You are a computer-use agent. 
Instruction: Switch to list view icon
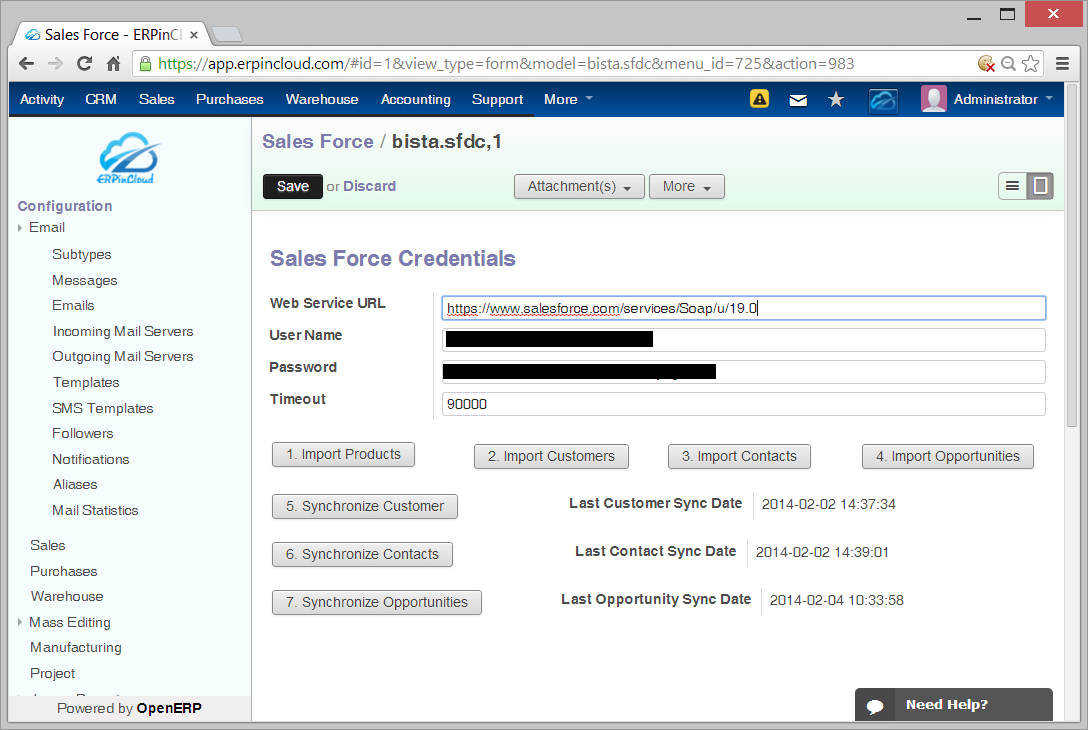[1012, 186]
